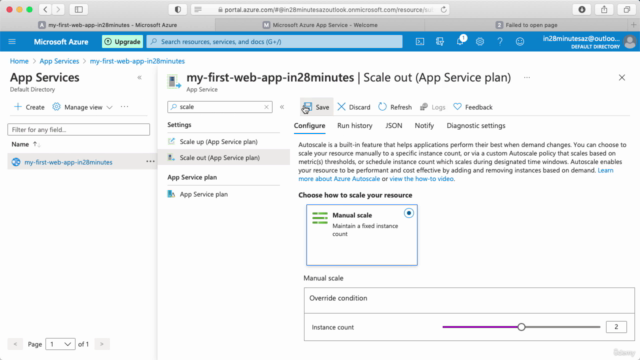Click the Manual scale option card
The height and width of the screenshot is (360, 640).
(362, 235)
